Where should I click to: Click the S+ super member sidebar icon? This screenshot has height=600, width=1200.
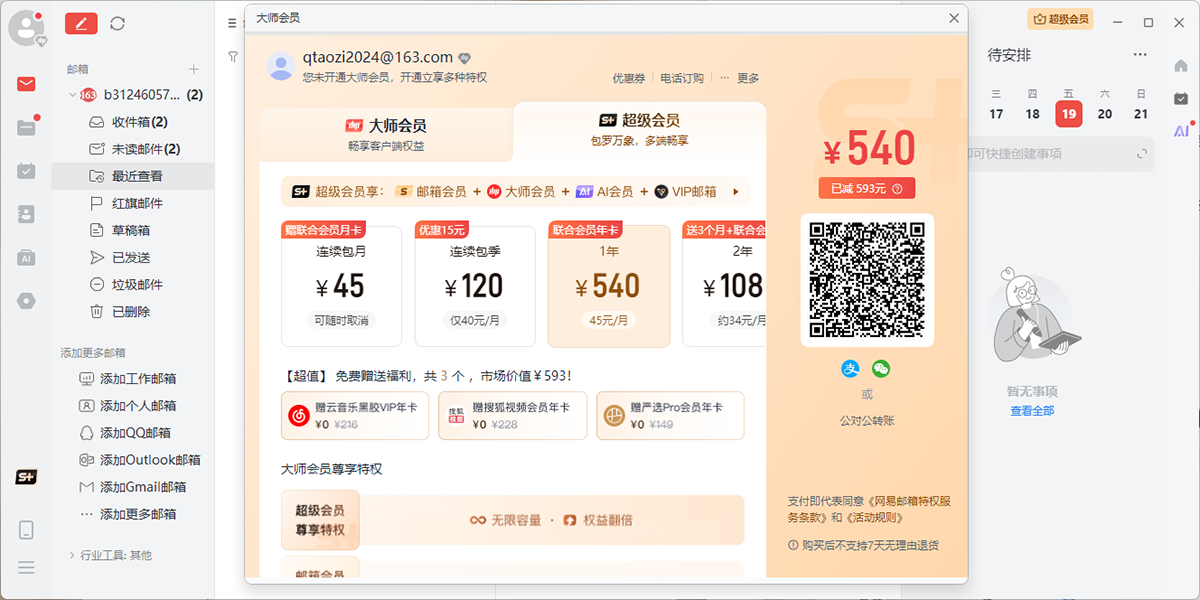pyautogui.click(x=26, y=477)
